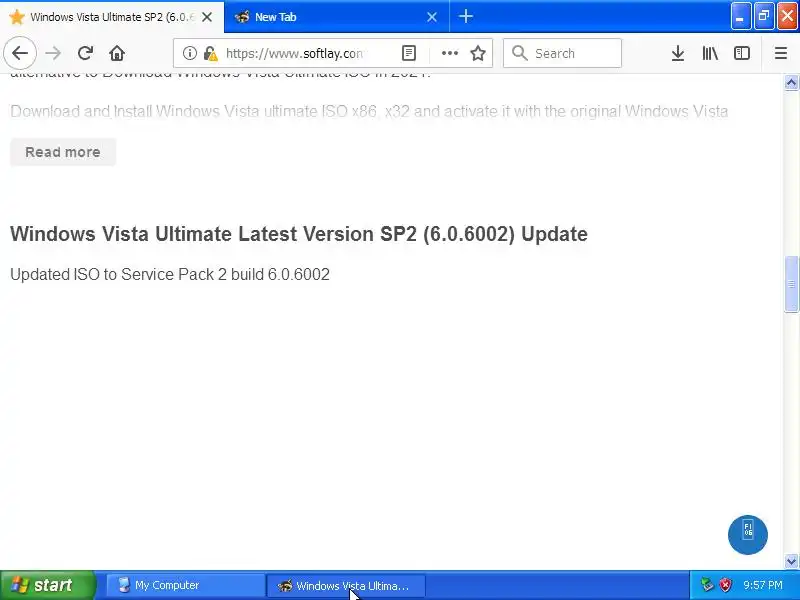
Task: Click the Read more button
Action: coord(63,152)
